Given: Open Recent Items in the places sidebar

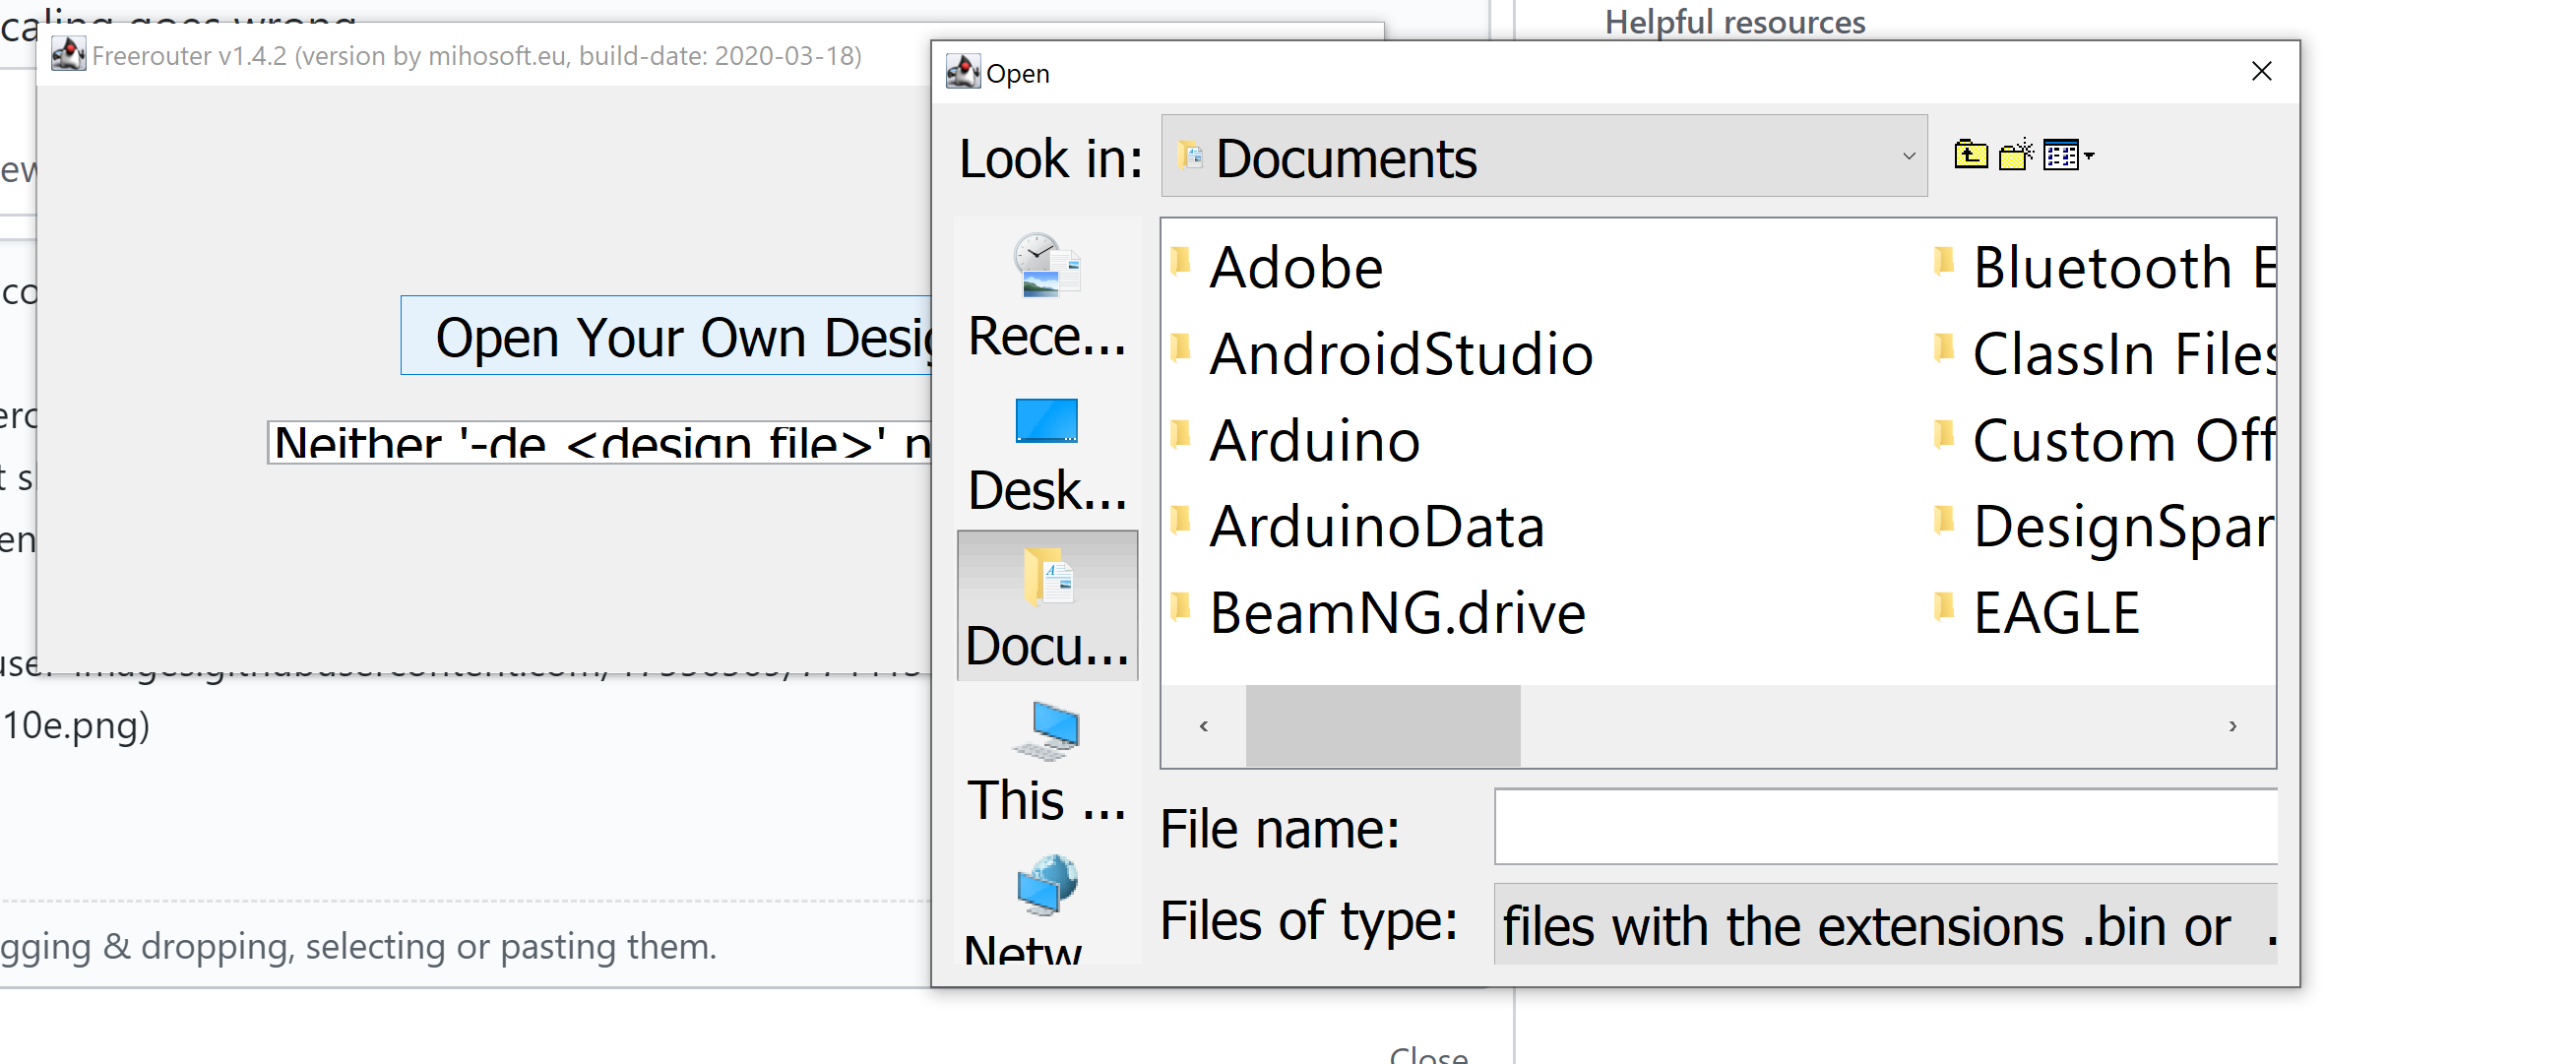Looking at the screenshot, I should point(1046,295).
